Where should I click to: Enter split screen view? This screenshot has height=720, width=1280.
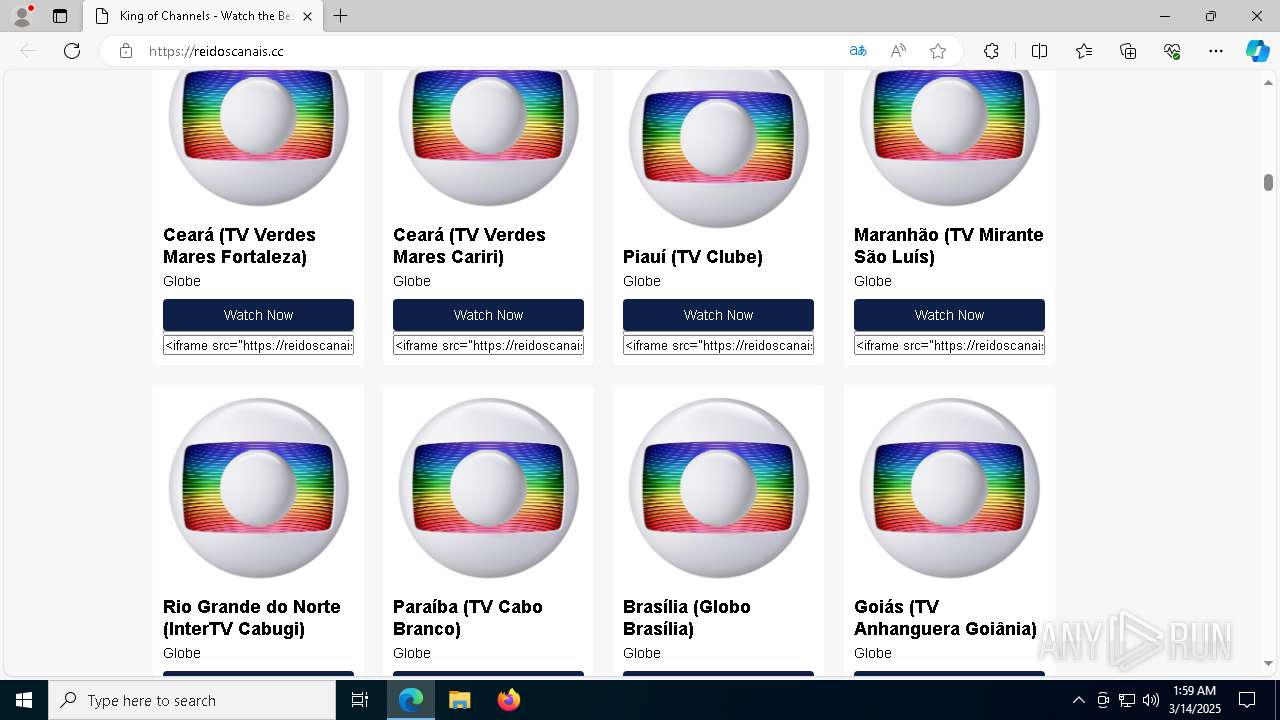tap(1040, 51)
